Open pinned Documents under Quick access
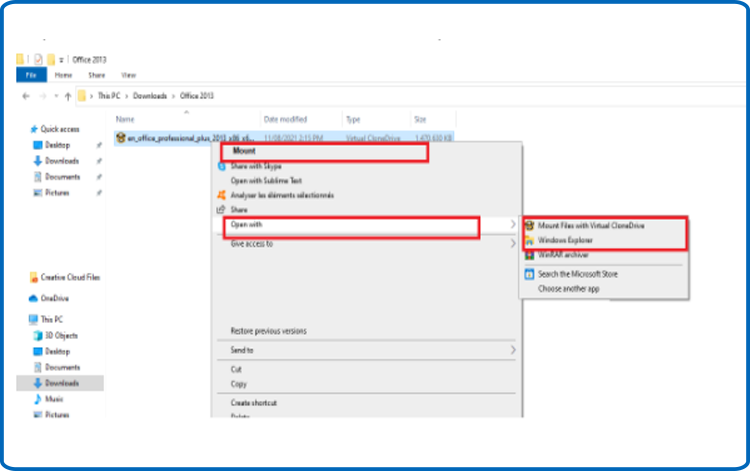Viewport: 750px width, 471px height. 63,177
